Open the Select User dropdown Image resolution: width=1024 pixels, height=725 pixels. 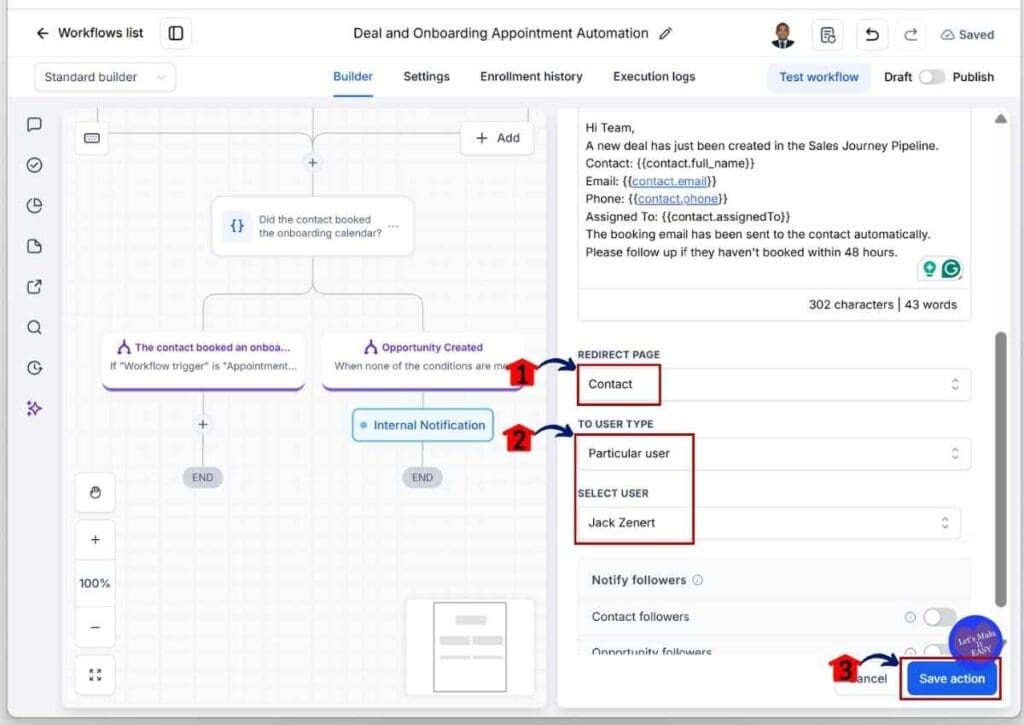[769, 523]
